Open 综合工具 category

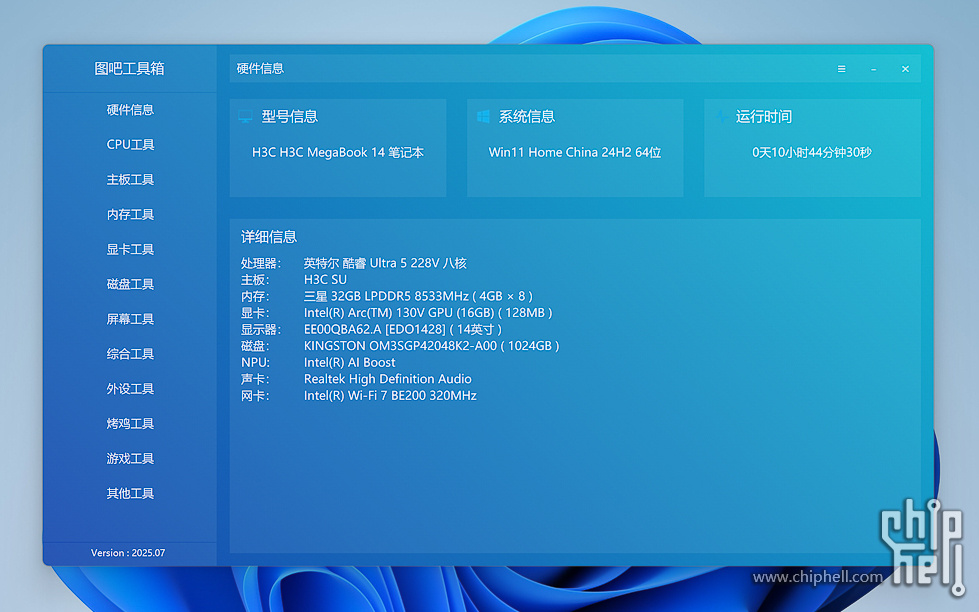pyautogui.click(x=130, y=354)
